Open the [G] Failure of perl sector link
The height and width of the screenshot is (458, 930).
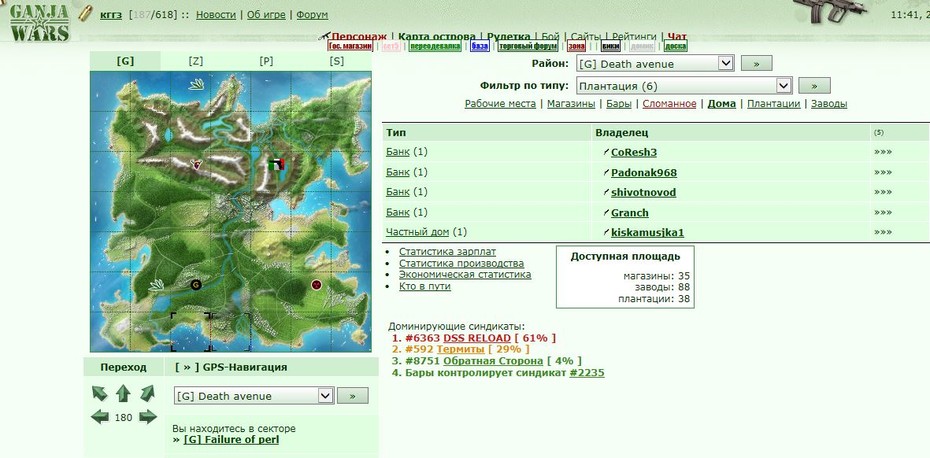231,440
